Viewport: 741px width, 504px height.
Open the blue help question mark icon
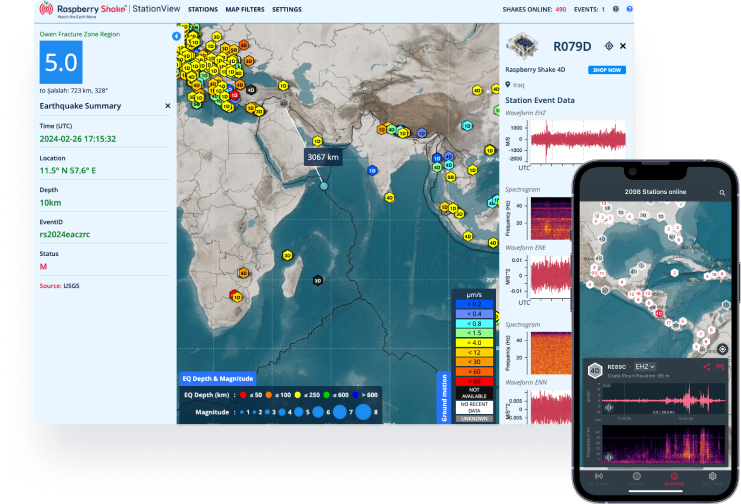coord(629,9)
